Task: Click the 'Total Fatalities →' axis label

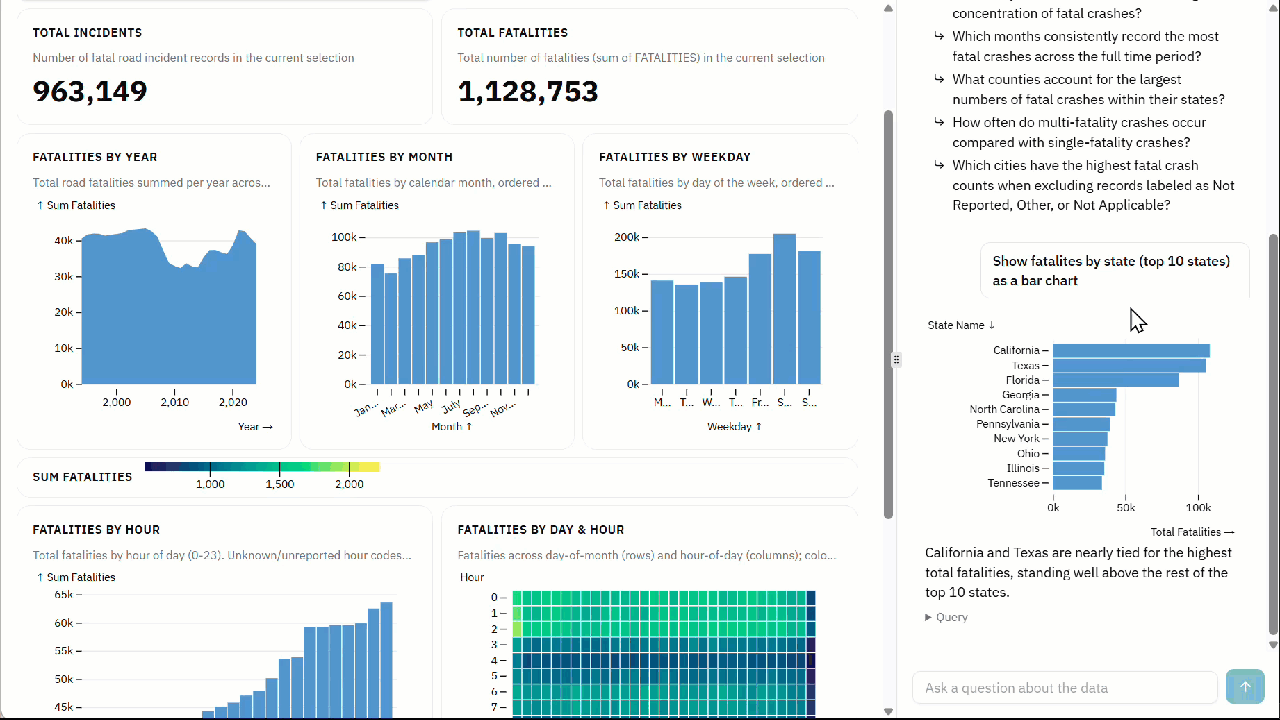Action: click(x=1192, y=532)
